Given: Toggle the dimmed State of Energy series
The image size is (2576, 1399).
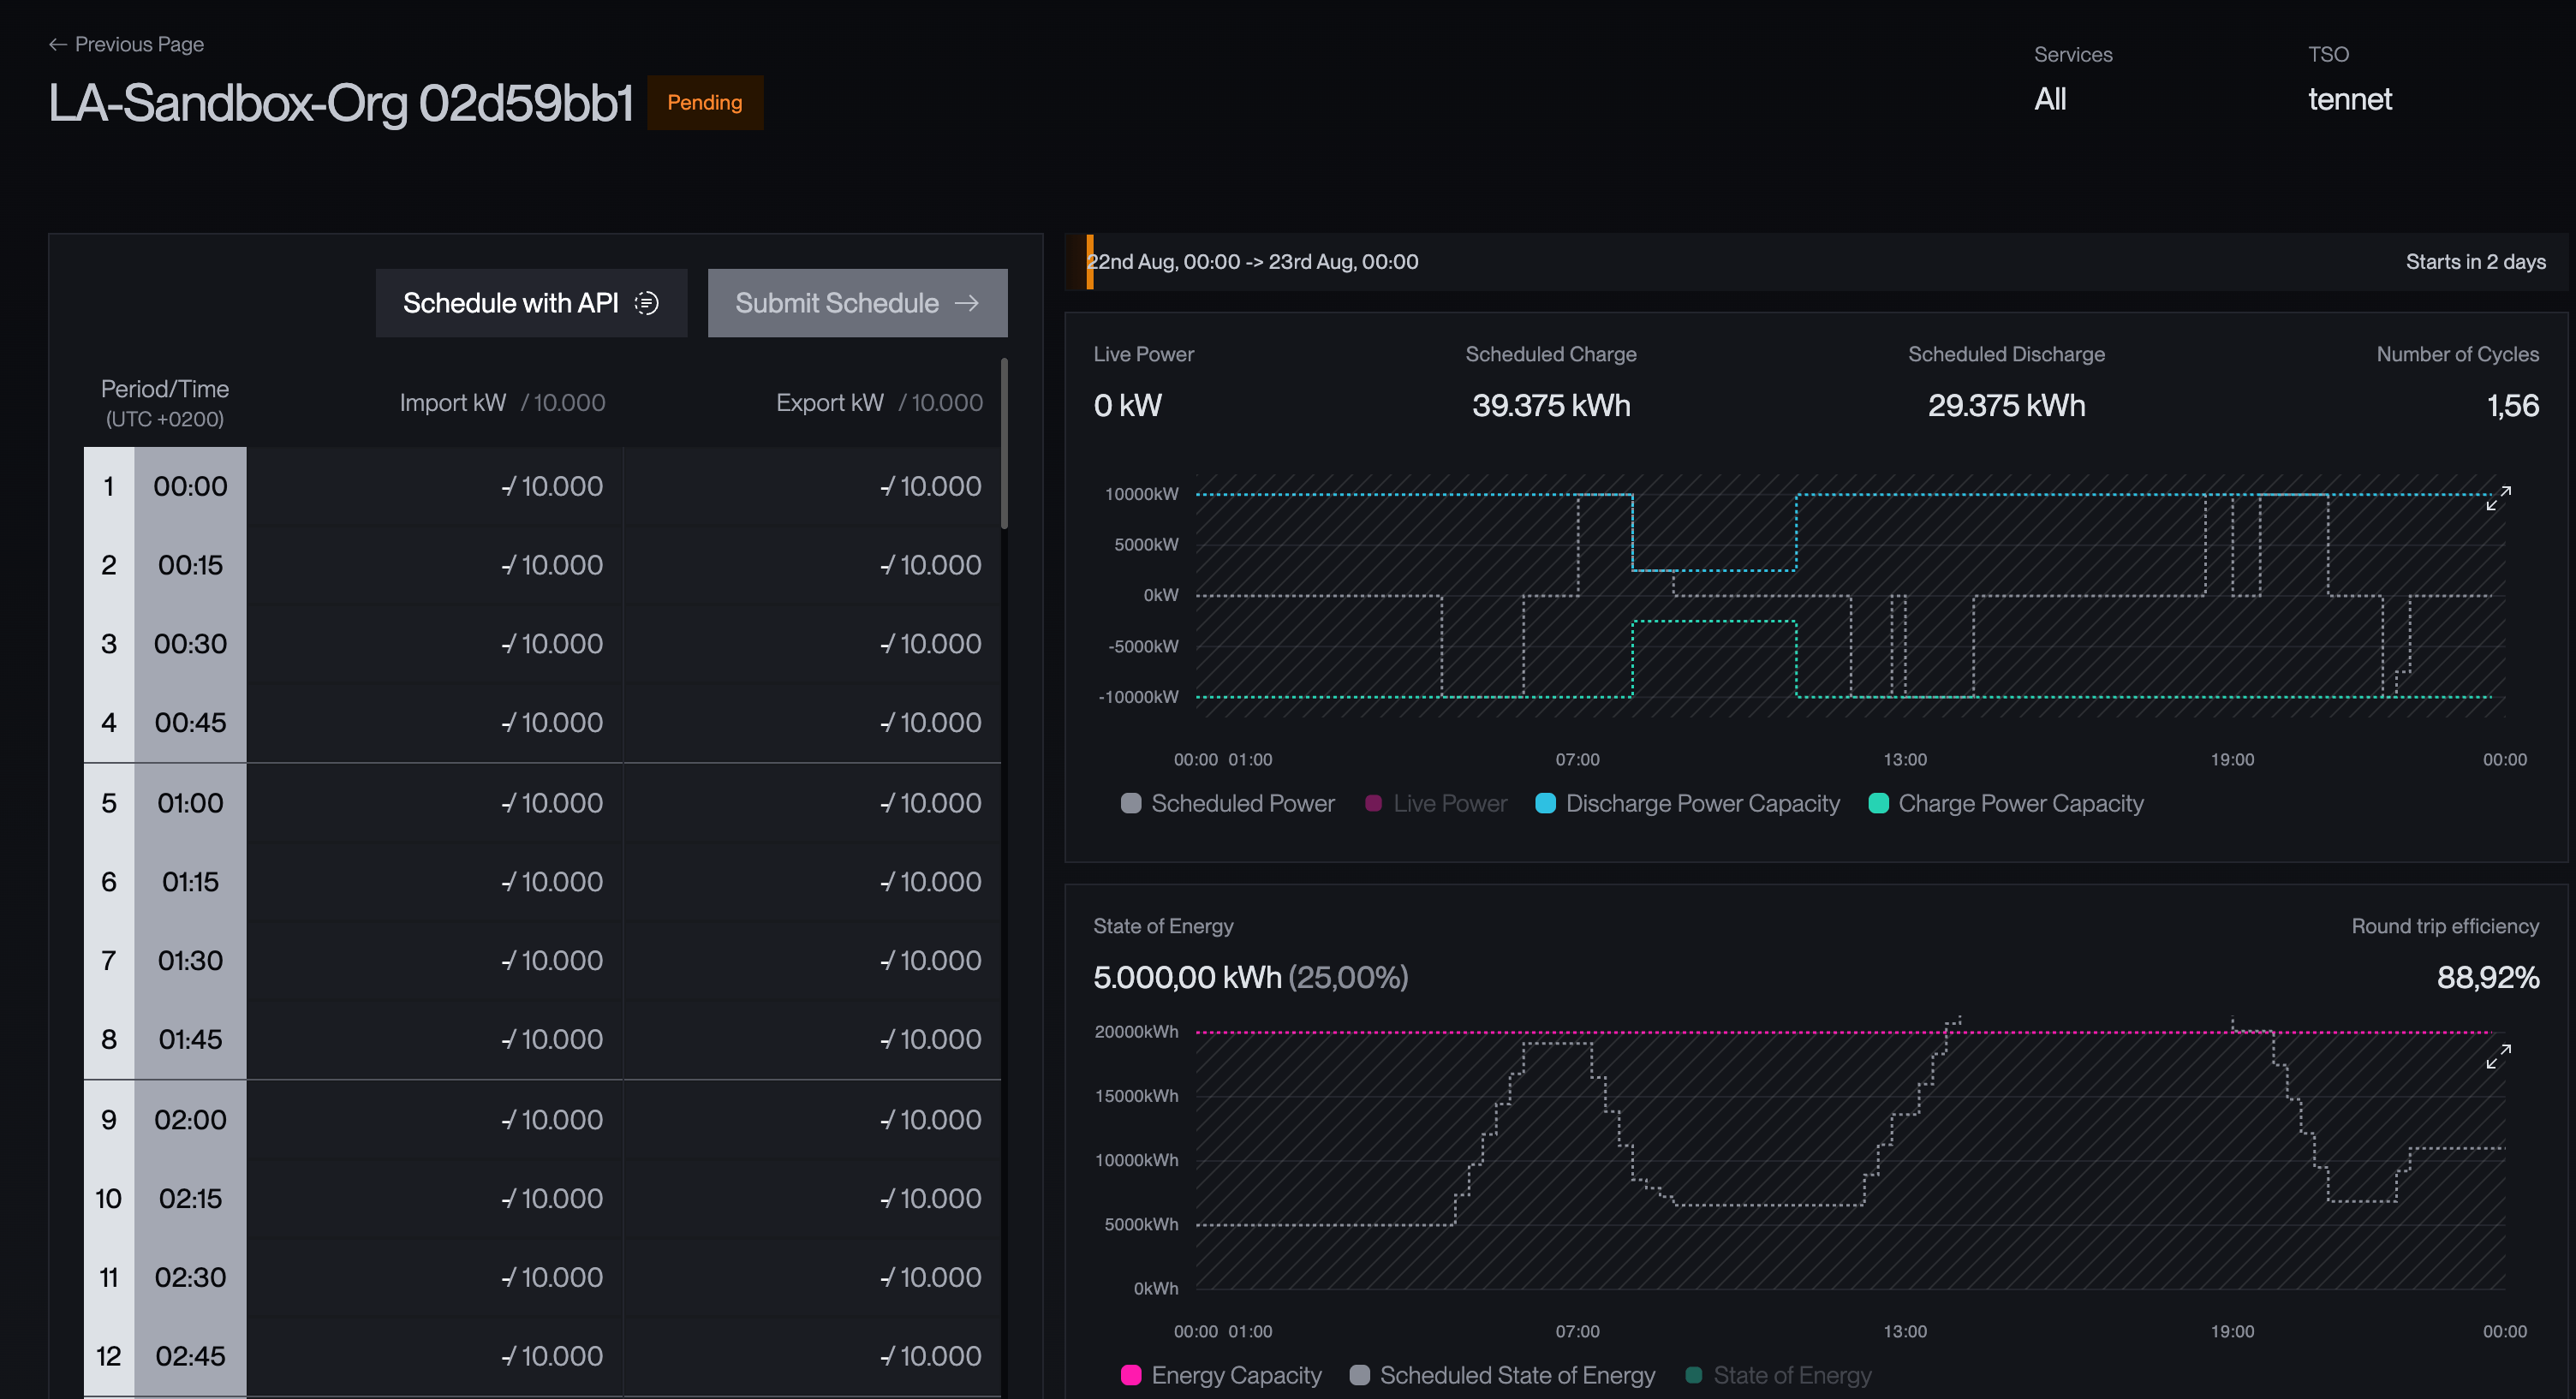Looking at the screenshot, I should pyautogui.click(x=1779, y=1375).
